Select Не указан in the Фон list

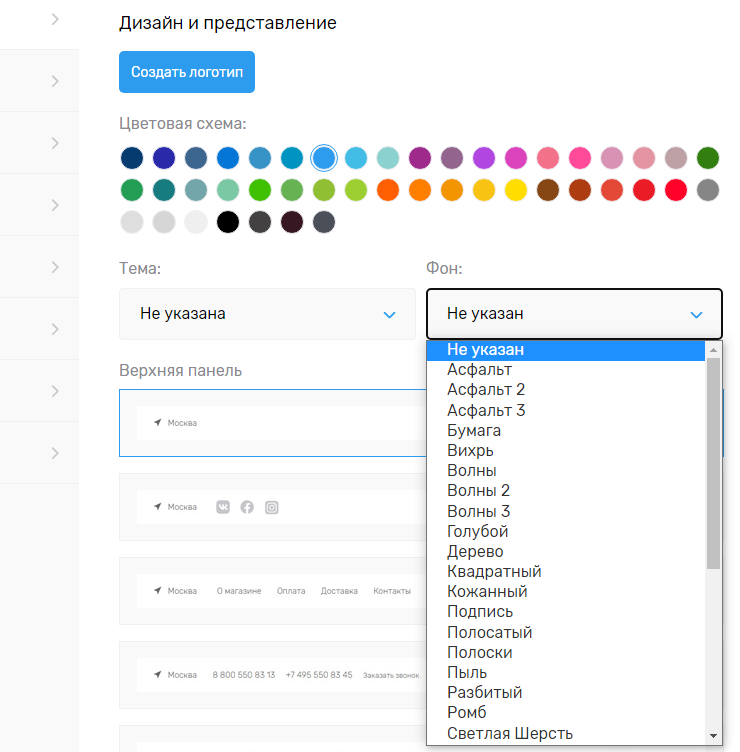[565, 350]
